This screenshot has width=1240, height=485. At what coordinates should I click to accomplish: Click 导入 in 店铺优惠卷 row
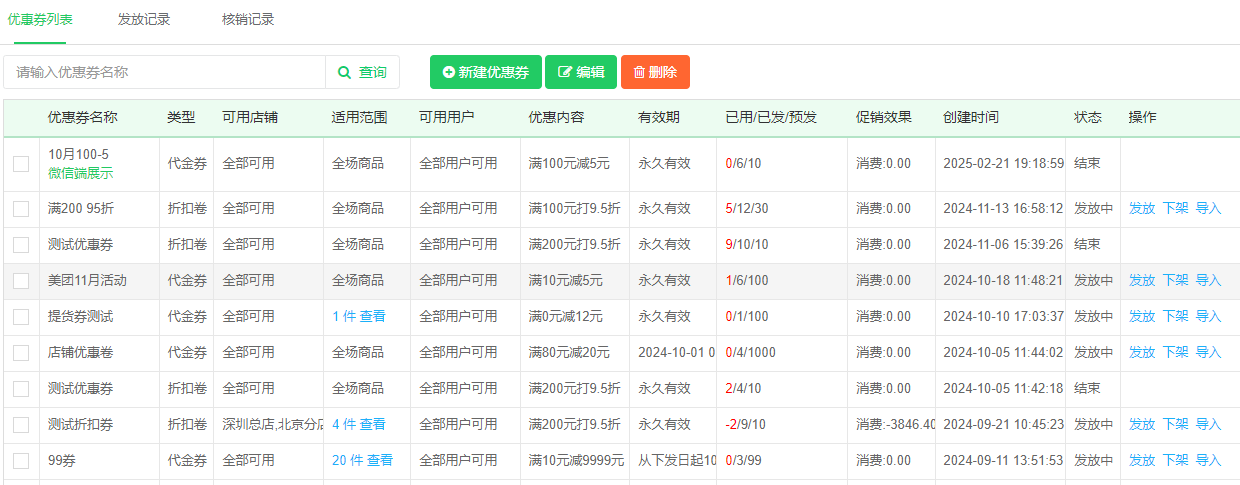click(1209, 353)
